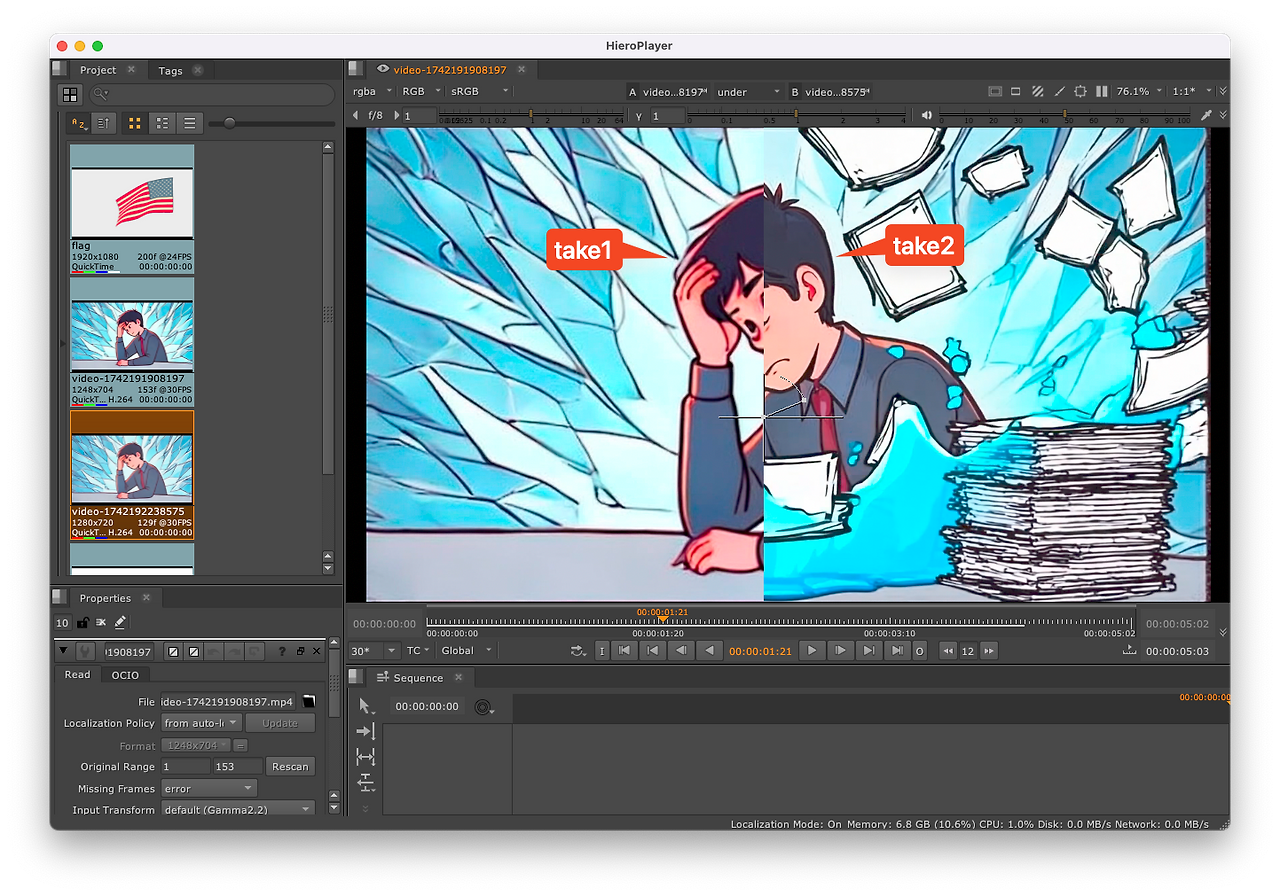This screenshot has height=896, width=1280.
Task: Jump to the first frame
Action: point(624,651)
